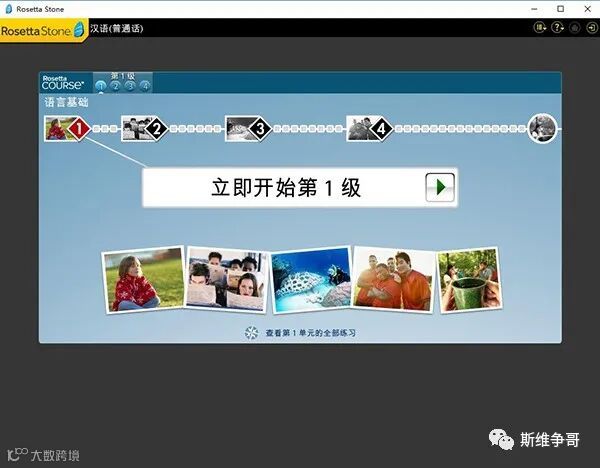600x468 pixels.
Task: Switch to unit 2 bubble
Action: (x=115, y=86)
